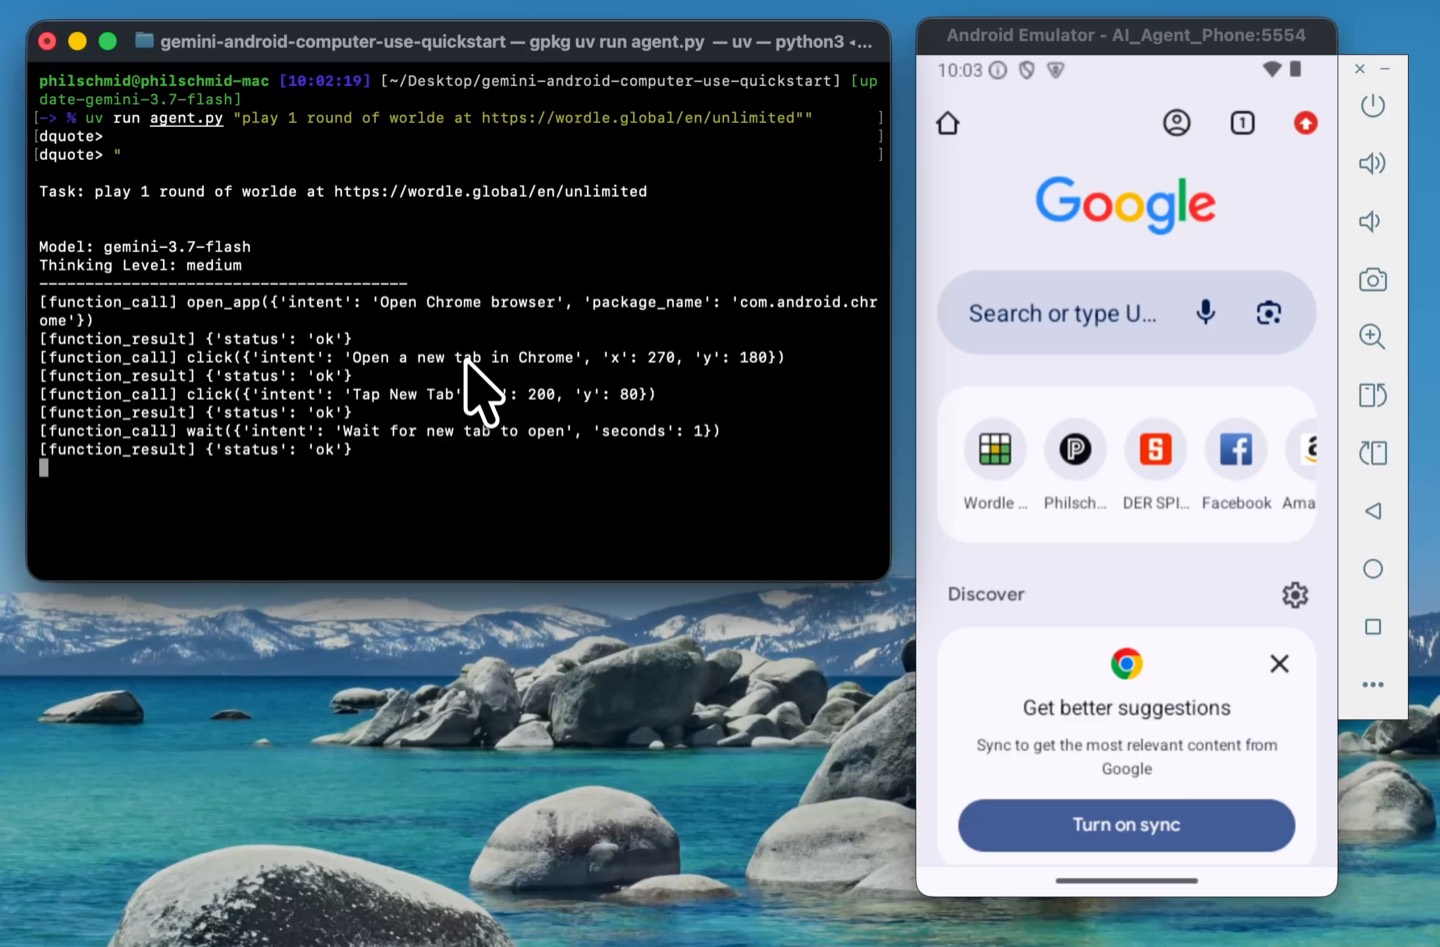Open the Wordle shortcut tile
This screenshot has height=947, width=1440.
pyautogui.click(x=995, y=465)
